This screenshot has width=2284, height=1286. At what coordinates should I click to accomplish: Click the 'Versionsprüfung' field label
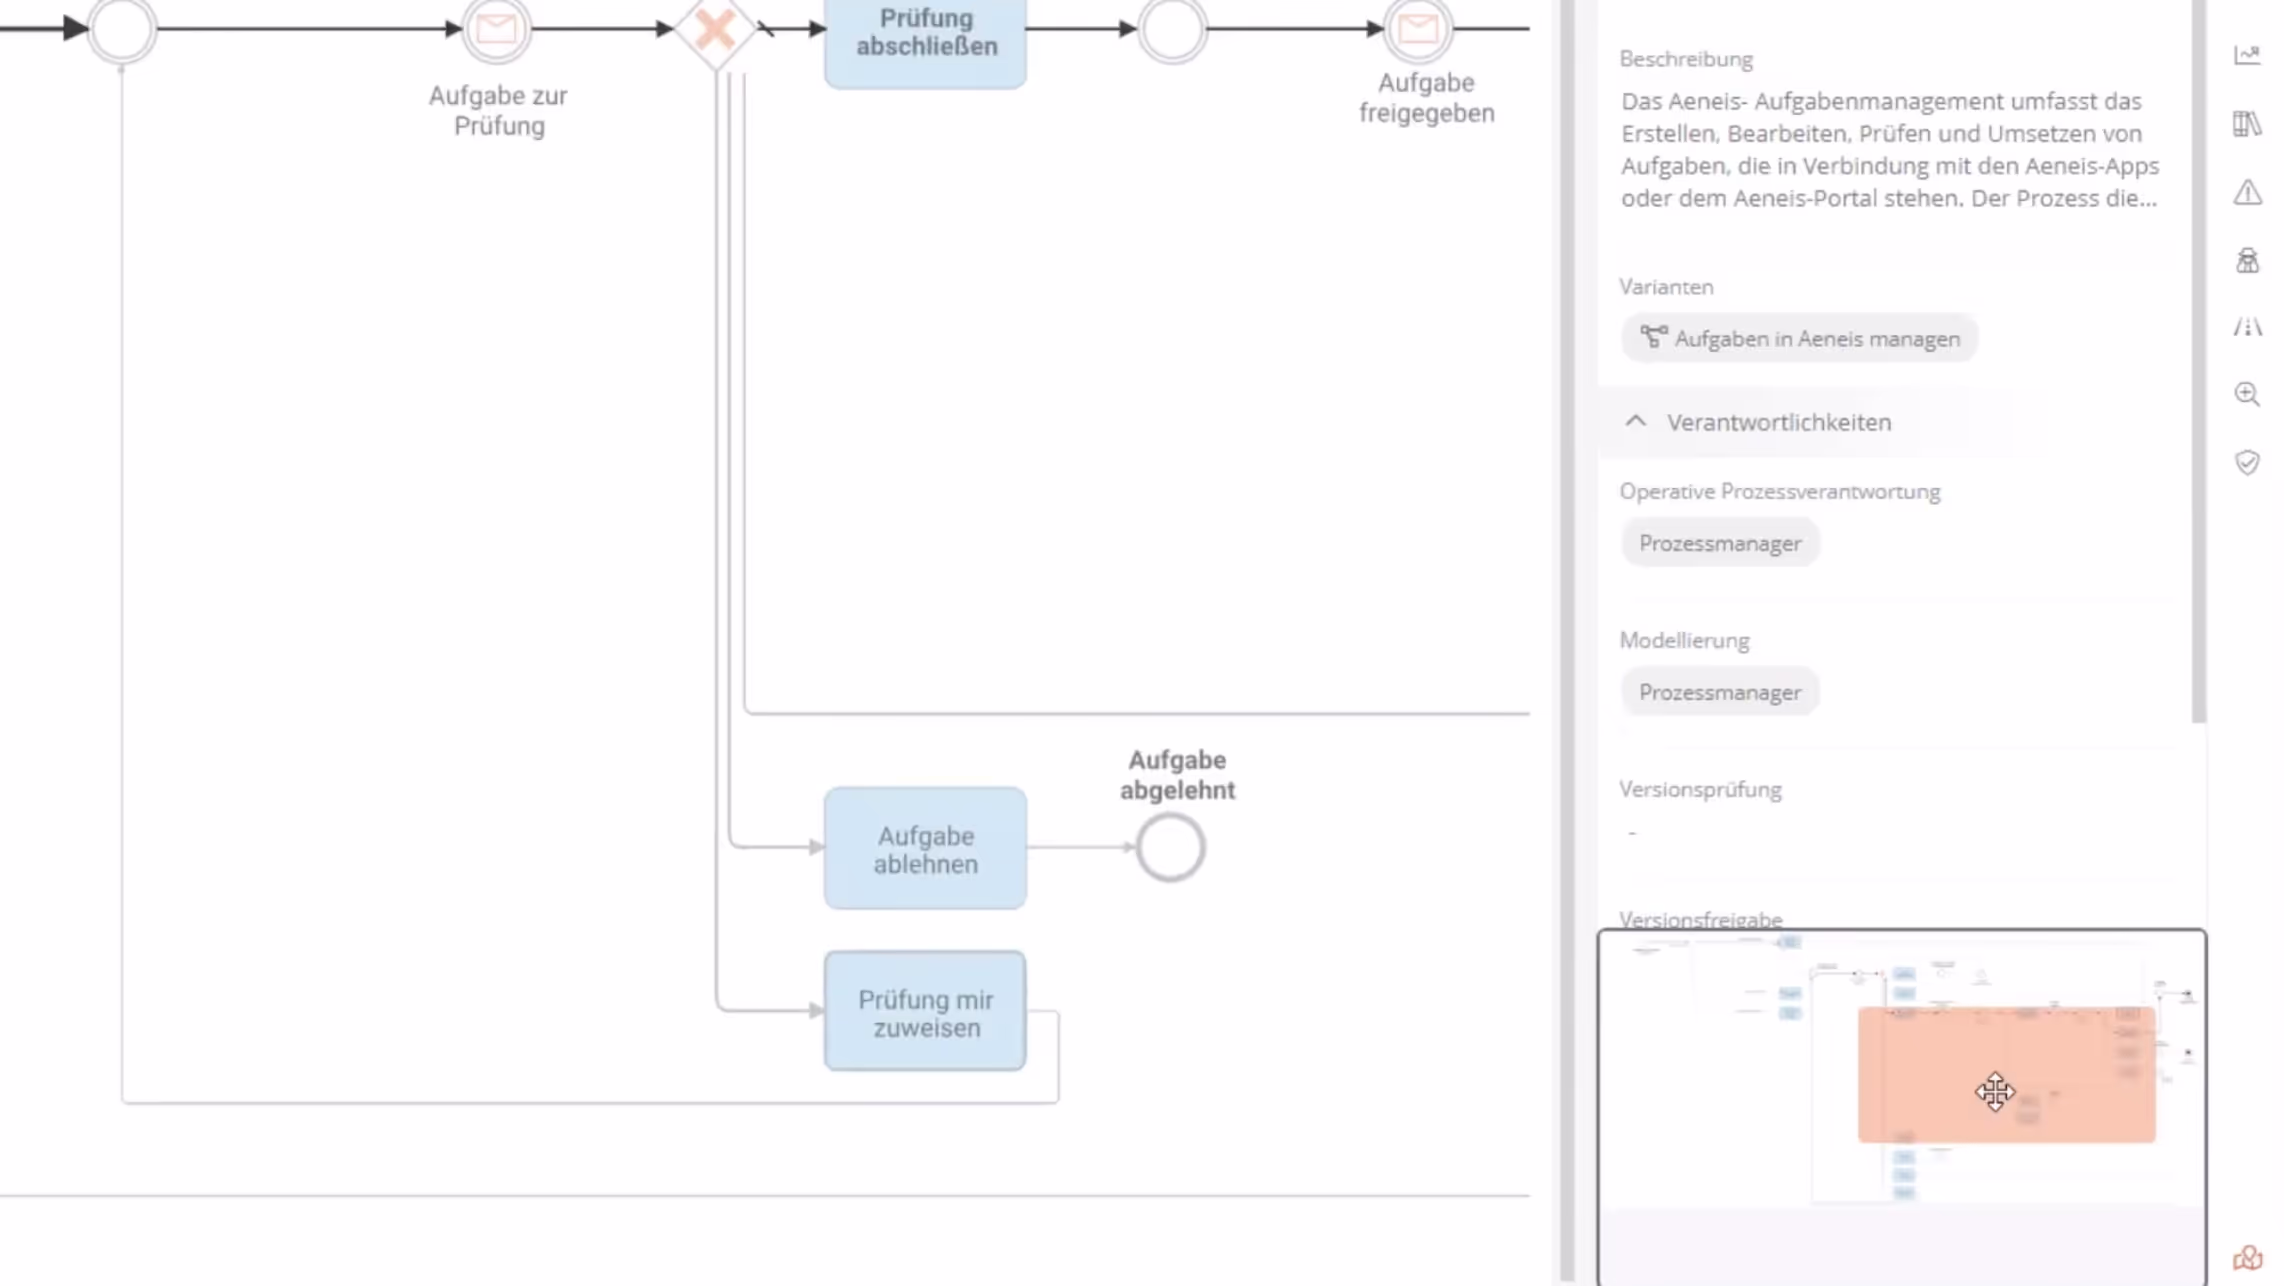[1700, 789]
